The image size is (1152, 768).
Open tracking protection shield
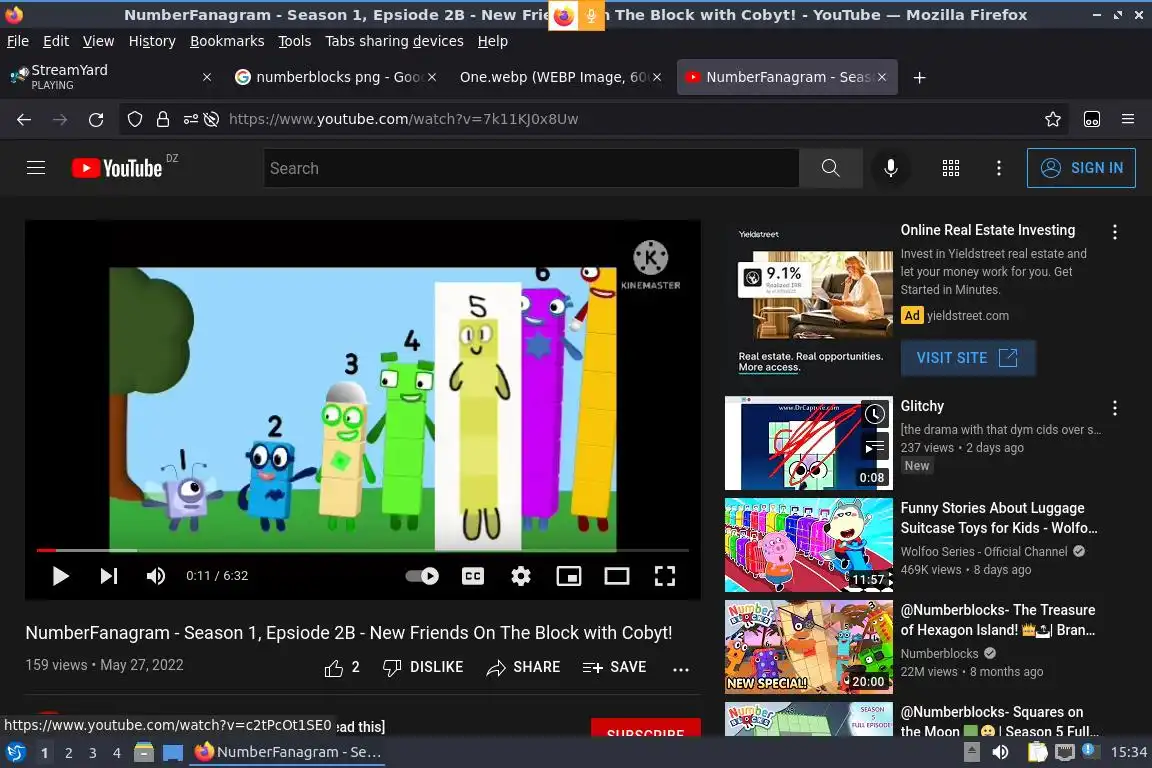[x=134, y=119]
